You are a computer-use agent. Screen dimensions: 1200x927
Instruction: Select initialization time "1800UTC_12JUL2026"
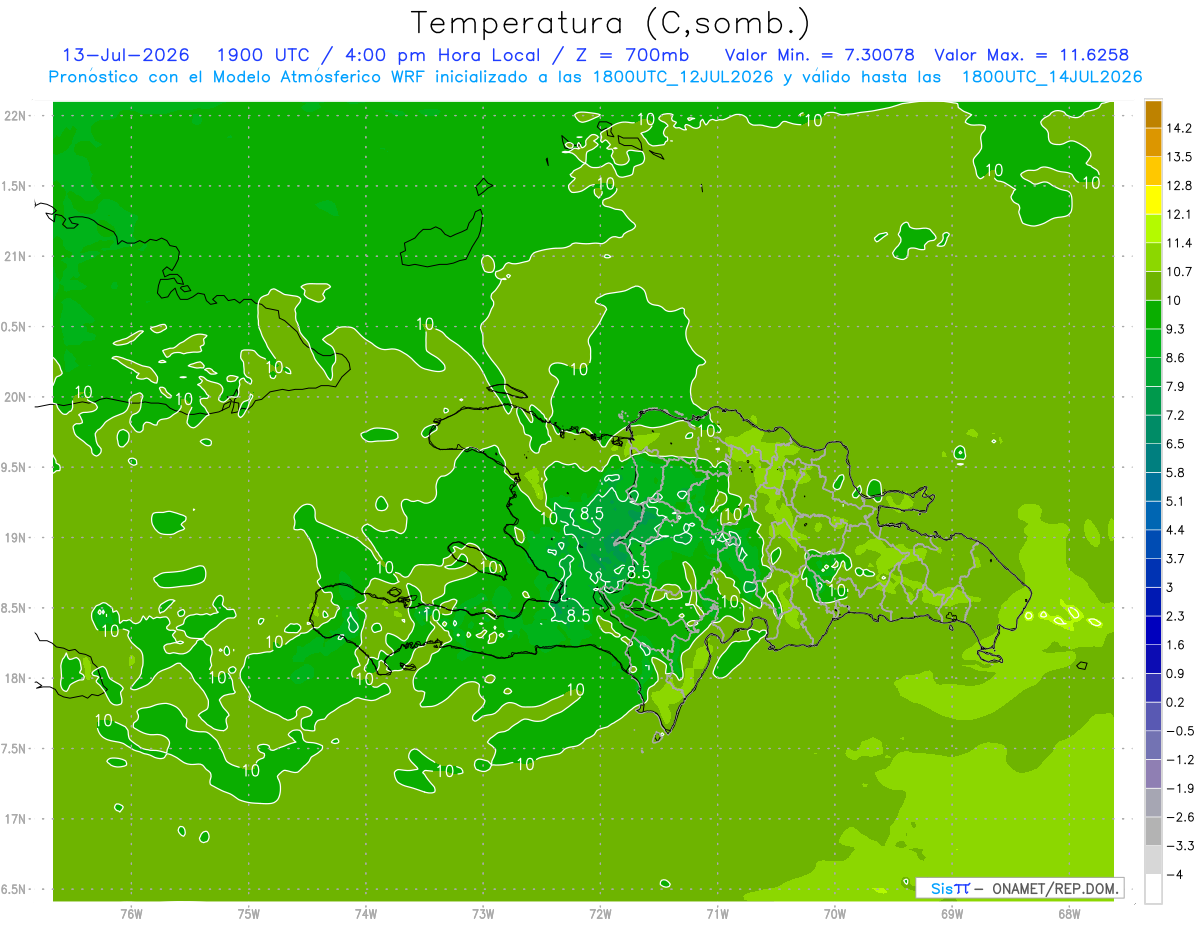[x=681, y=77]
